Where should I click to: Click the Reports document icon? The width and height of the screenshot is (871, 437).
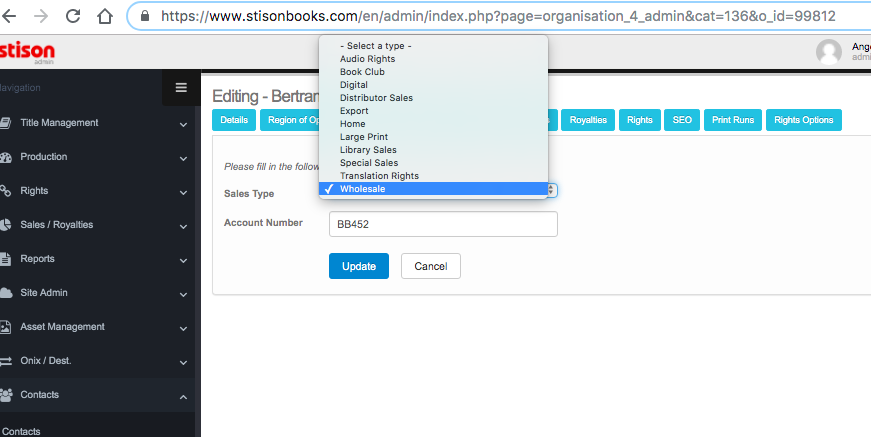[x=5, y=259]
